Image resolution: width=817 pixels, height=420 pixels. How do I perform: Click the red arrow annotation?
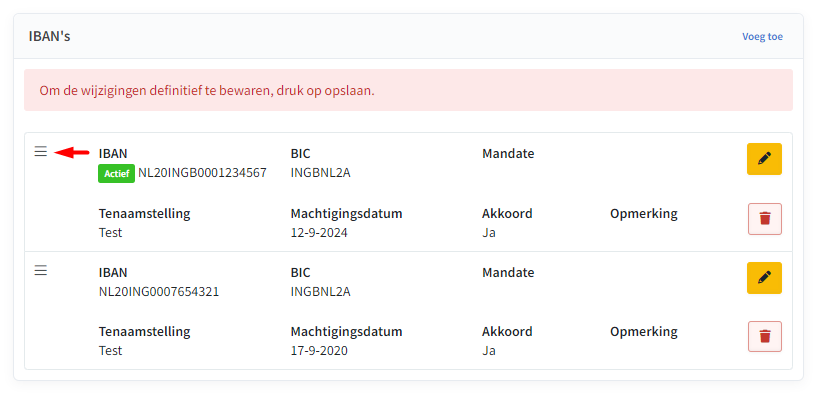pos(72,153)
